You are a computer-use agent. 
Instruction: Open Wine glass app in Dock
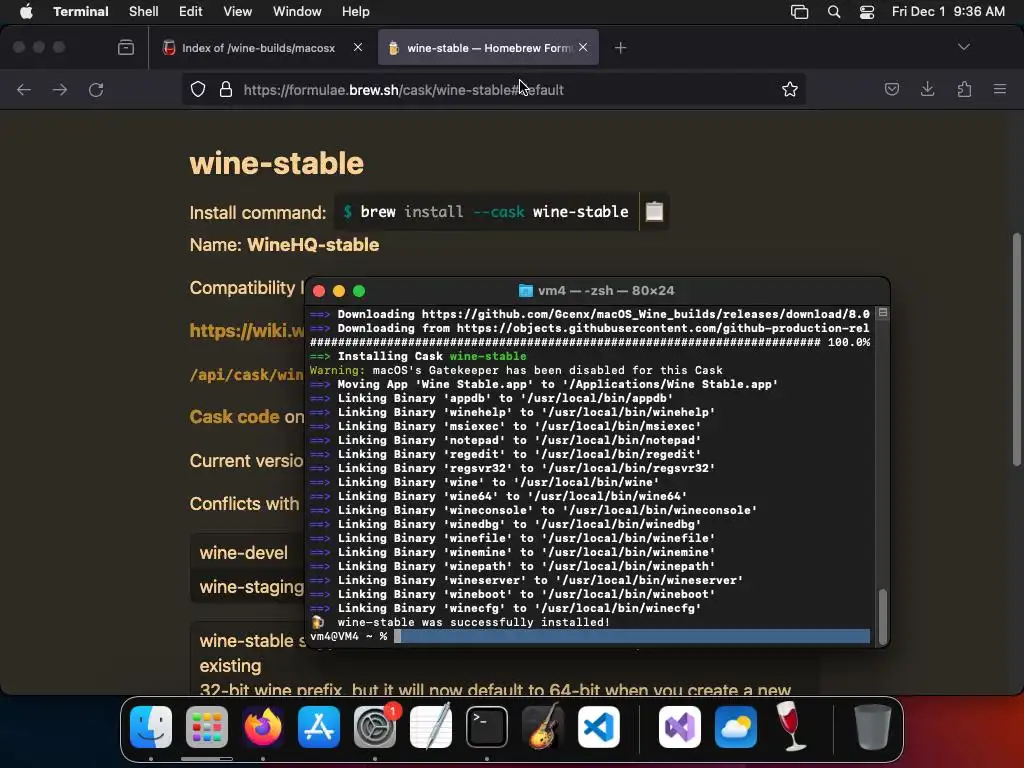click(x=792, y=727)
